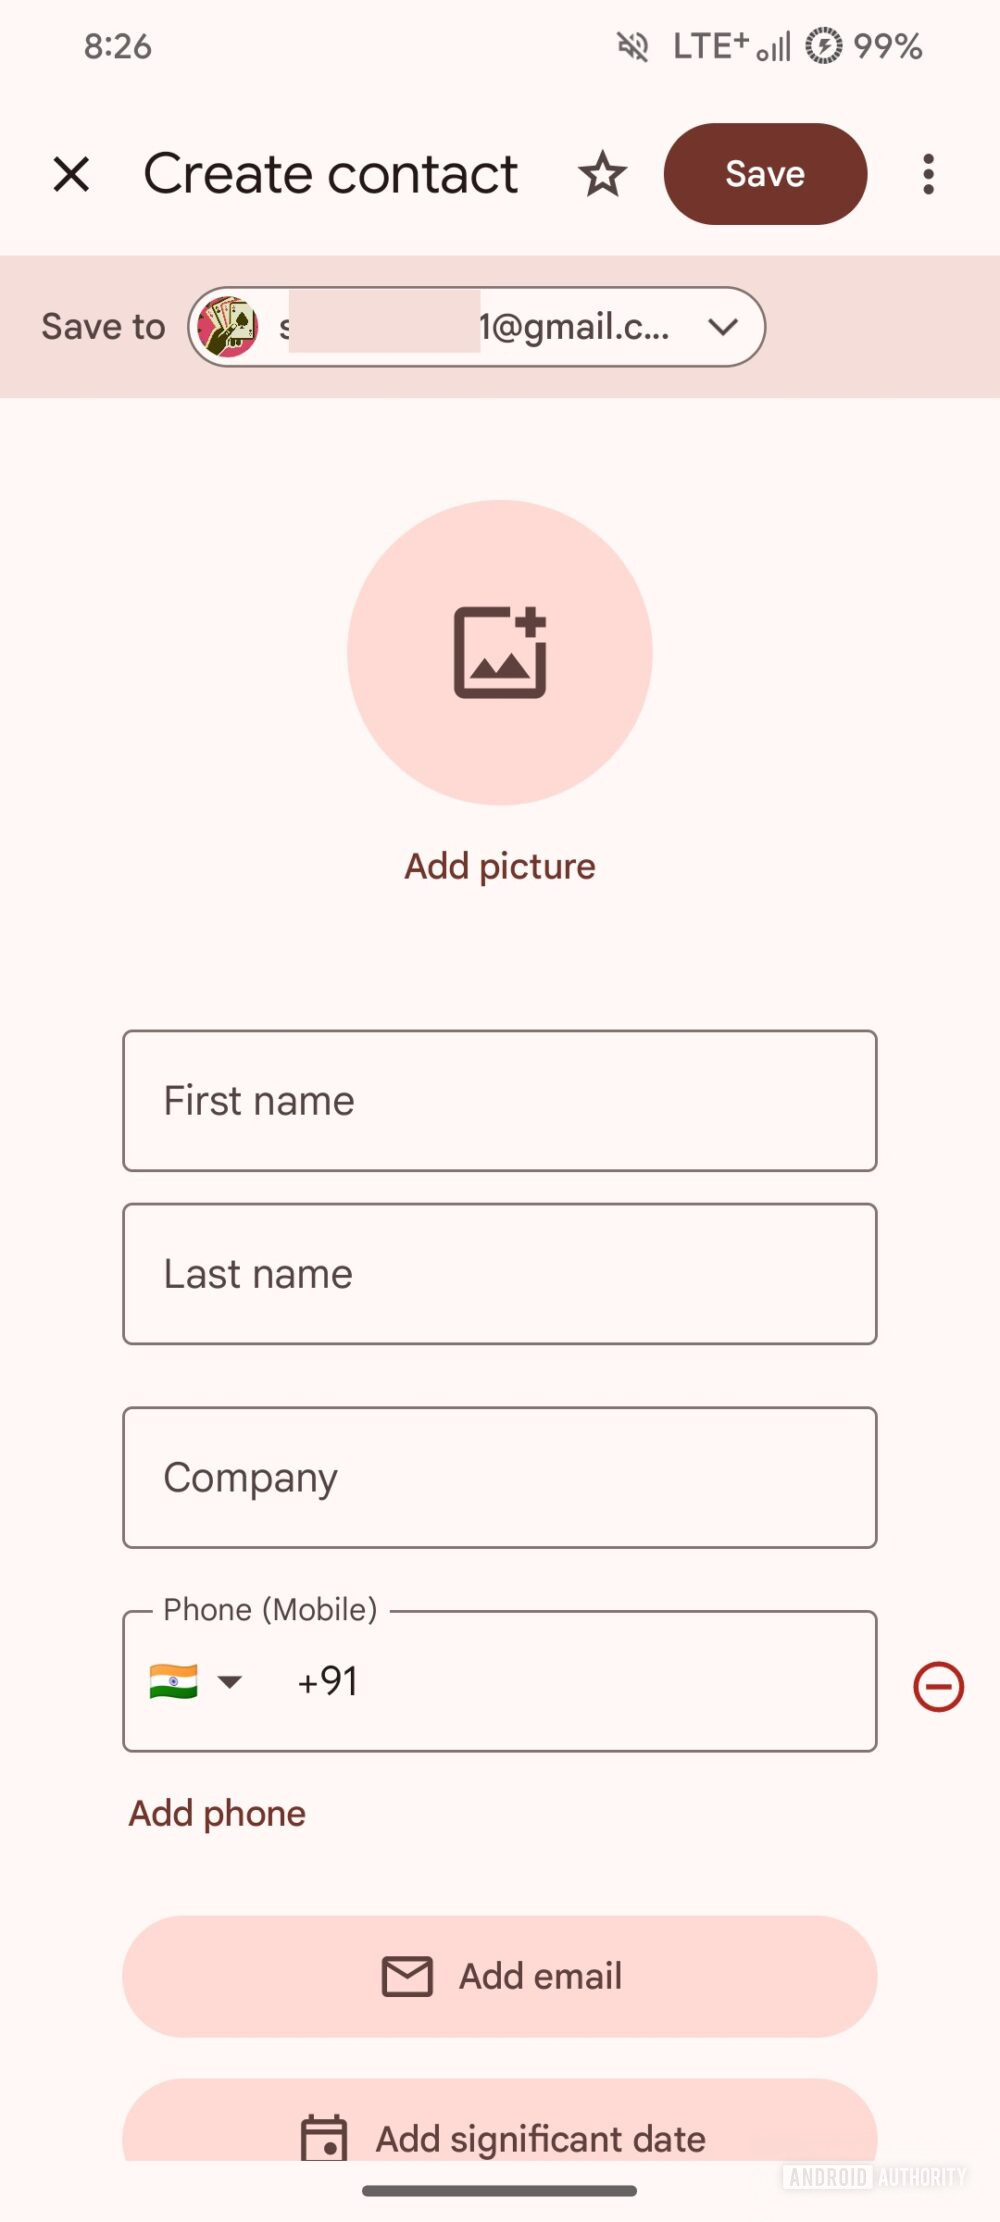Select the Last name field
The image size is (1000, 2222).
(500, 1274)
